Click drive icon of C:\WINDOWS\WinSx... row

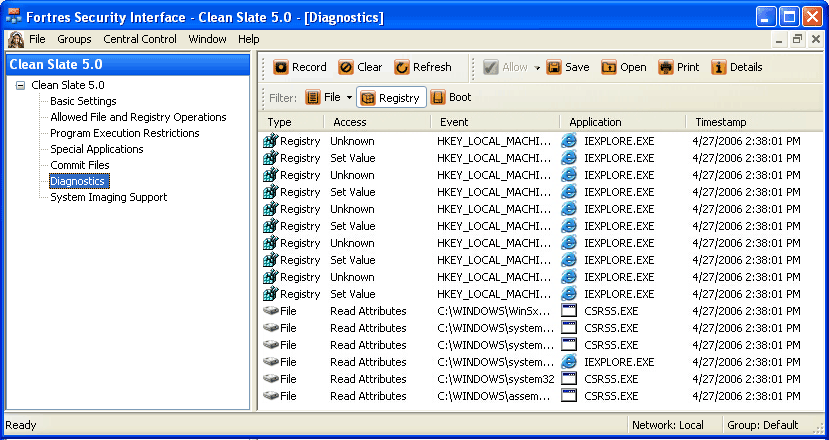270,311
